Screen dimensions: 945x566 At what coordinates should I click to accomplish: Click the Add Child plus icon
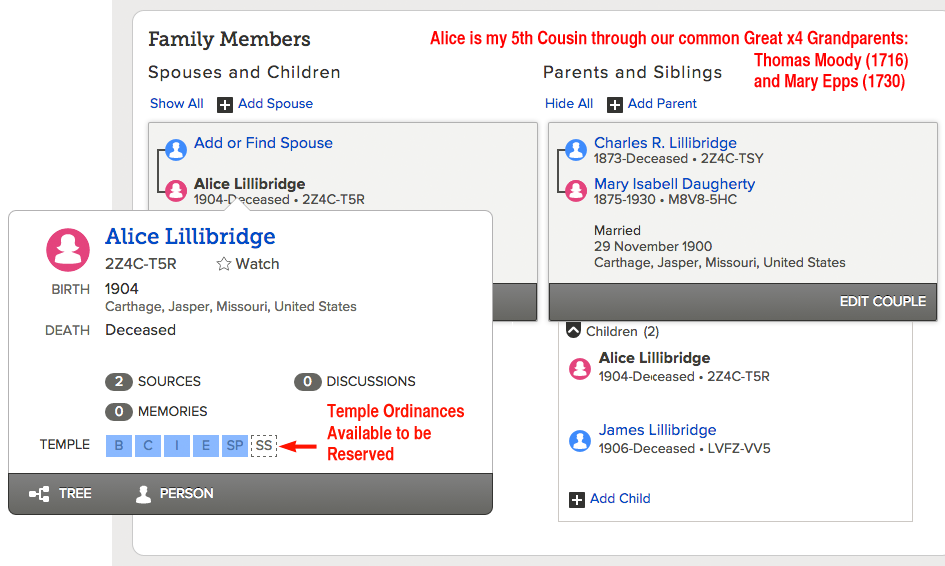577,500
